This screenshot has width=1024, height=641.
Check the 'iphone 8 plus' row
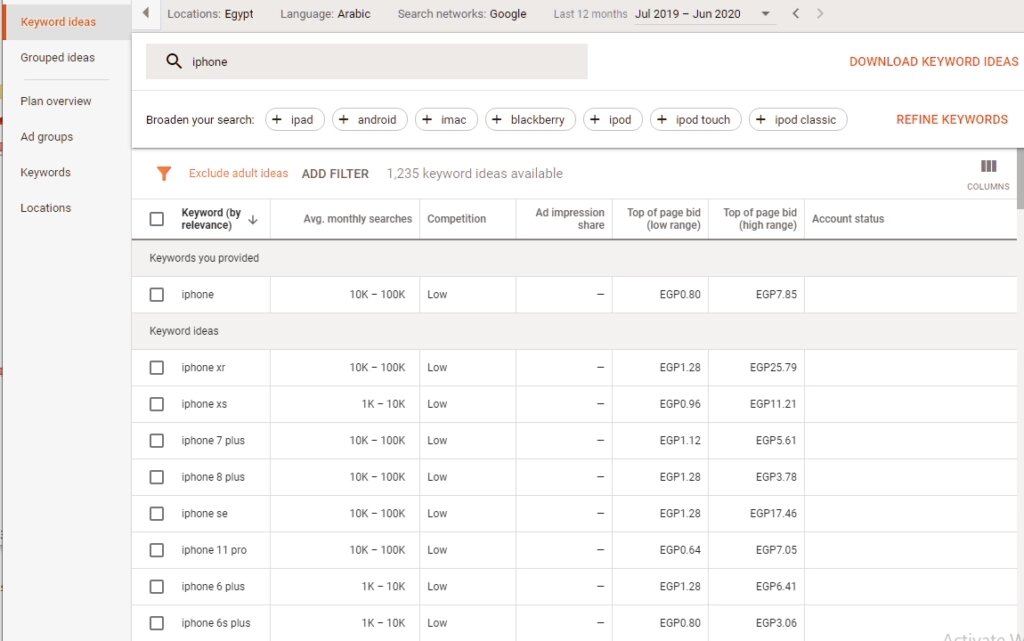point(157,477)
